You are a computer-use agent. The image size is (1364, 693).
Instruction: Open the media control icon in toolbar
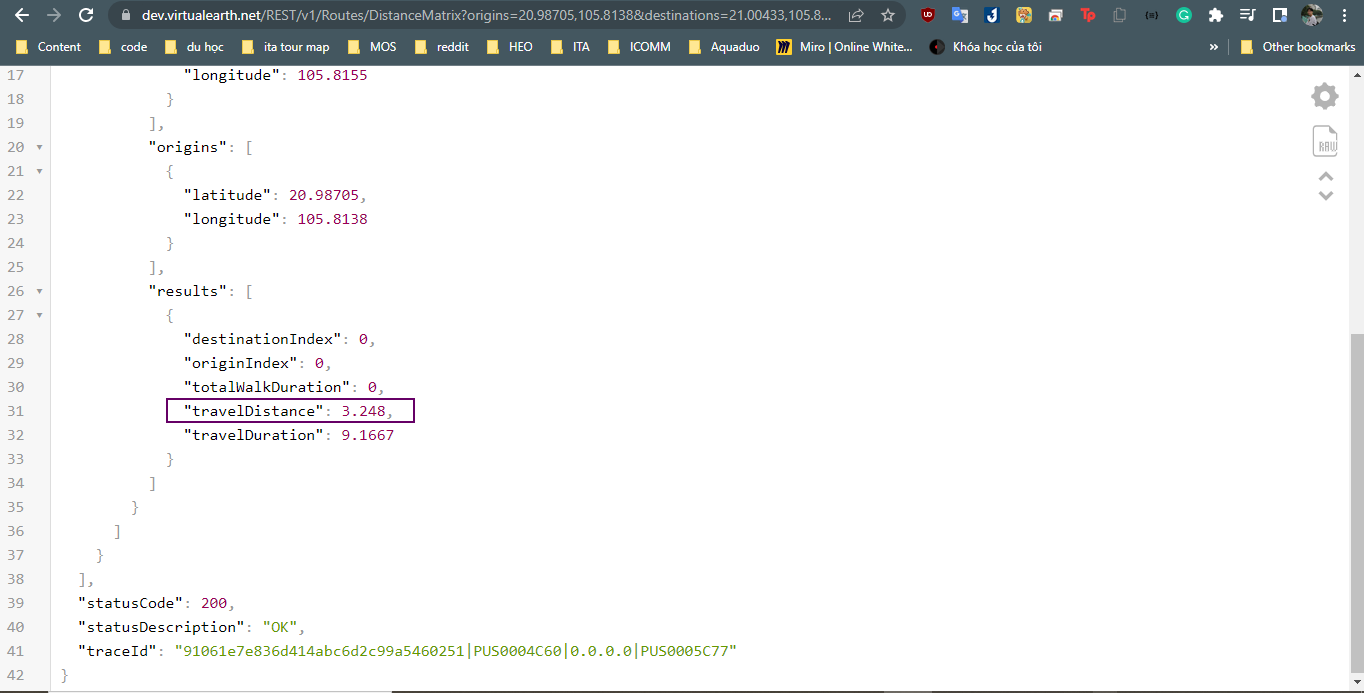pos(1247,15)
